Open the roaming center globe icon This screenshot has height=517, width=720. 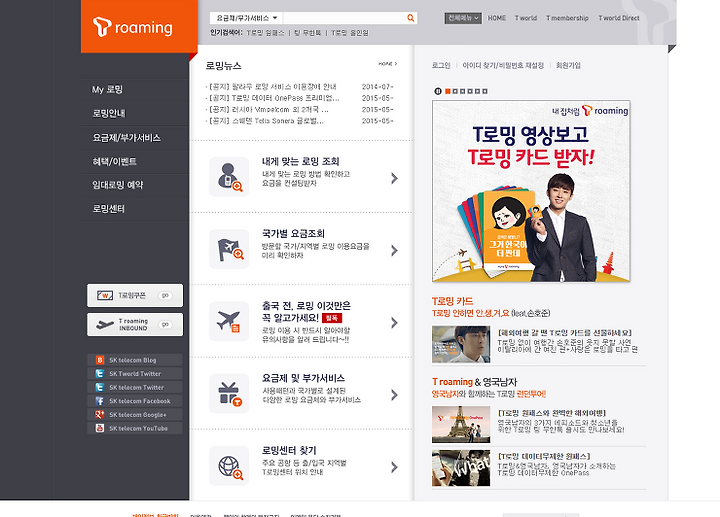(229, 466)
